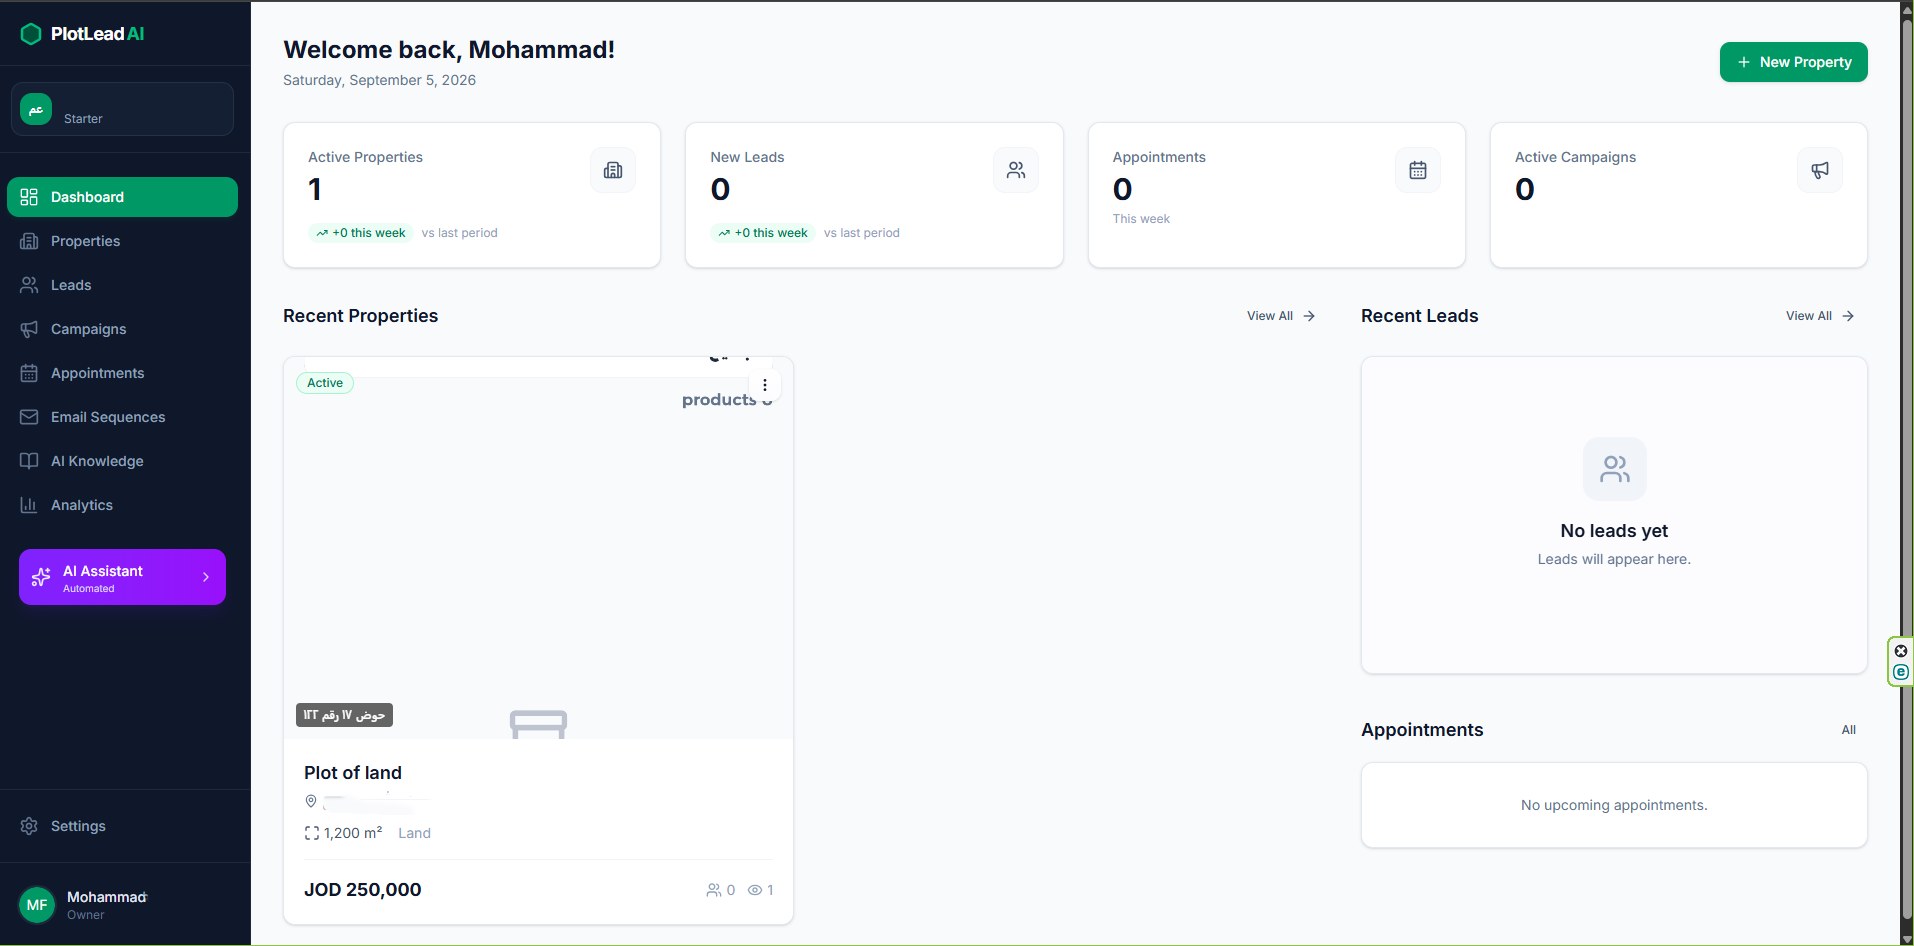Screen dimensions: 1914x946
Task: Click the PlotLead AI logo icon
Action: pos(31,34)
